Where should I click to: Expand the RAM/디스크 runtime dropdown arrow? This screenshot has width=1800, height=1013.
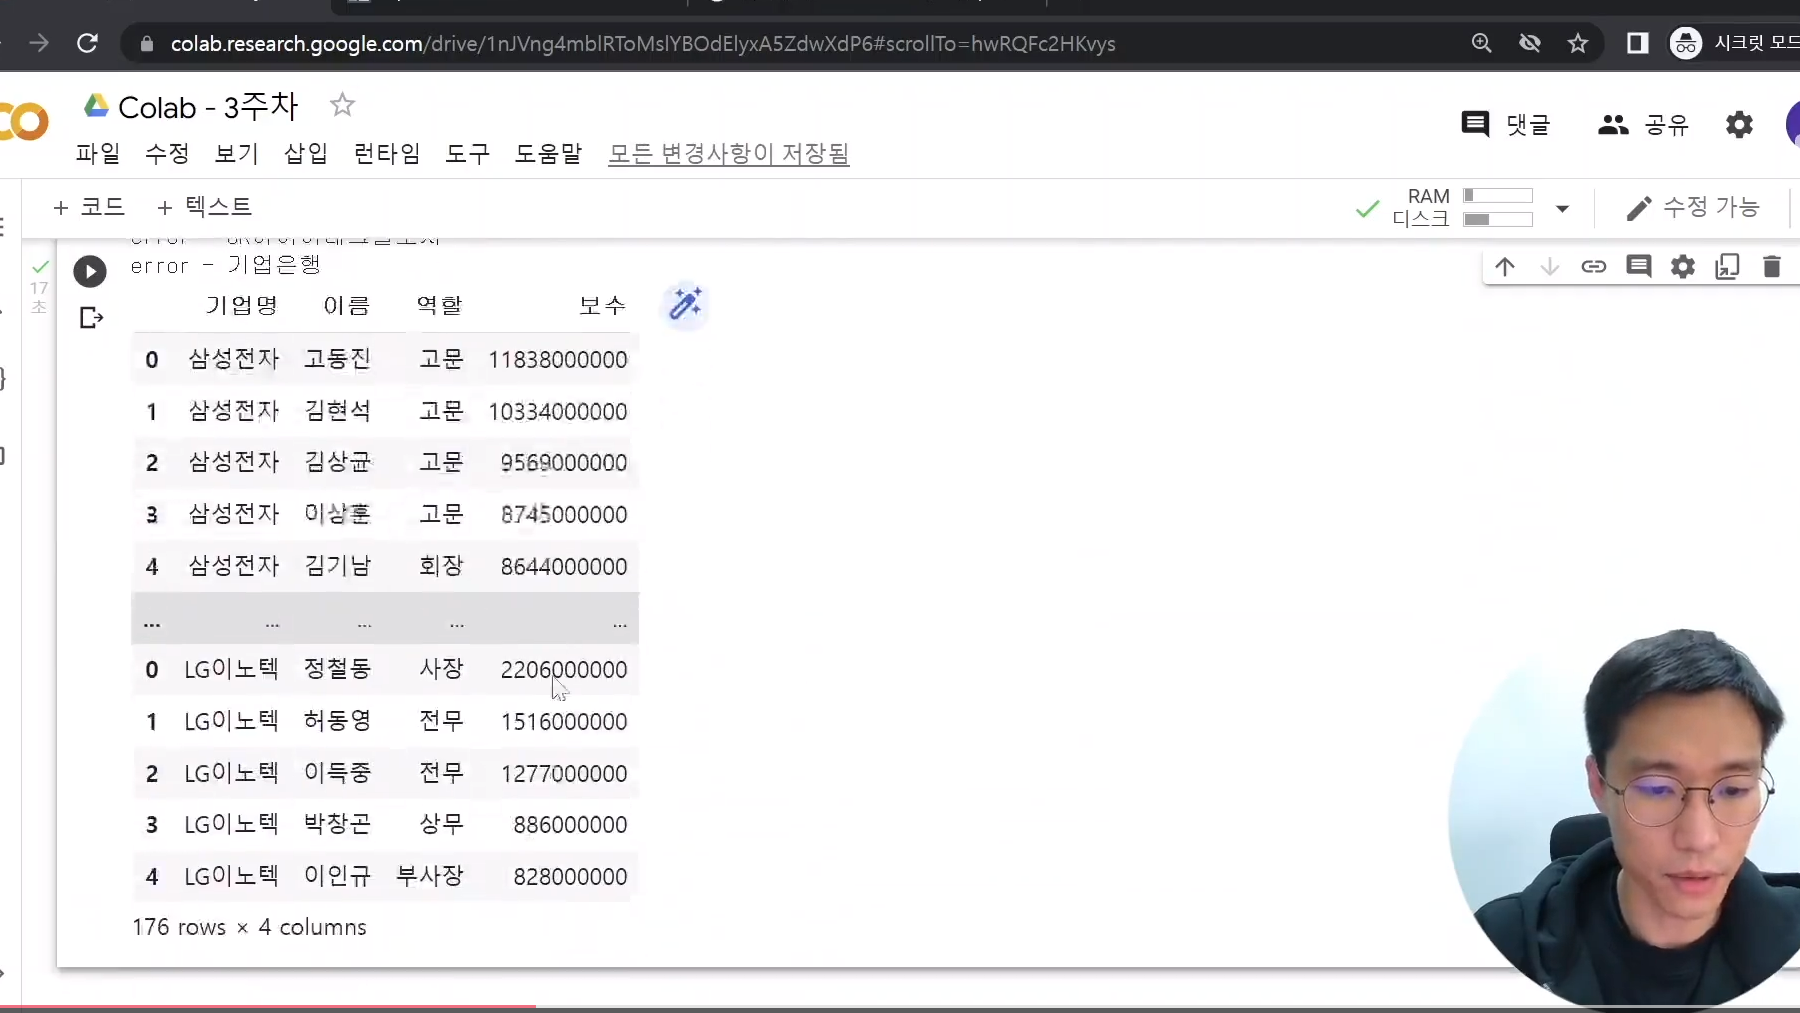click(1562, 208)
